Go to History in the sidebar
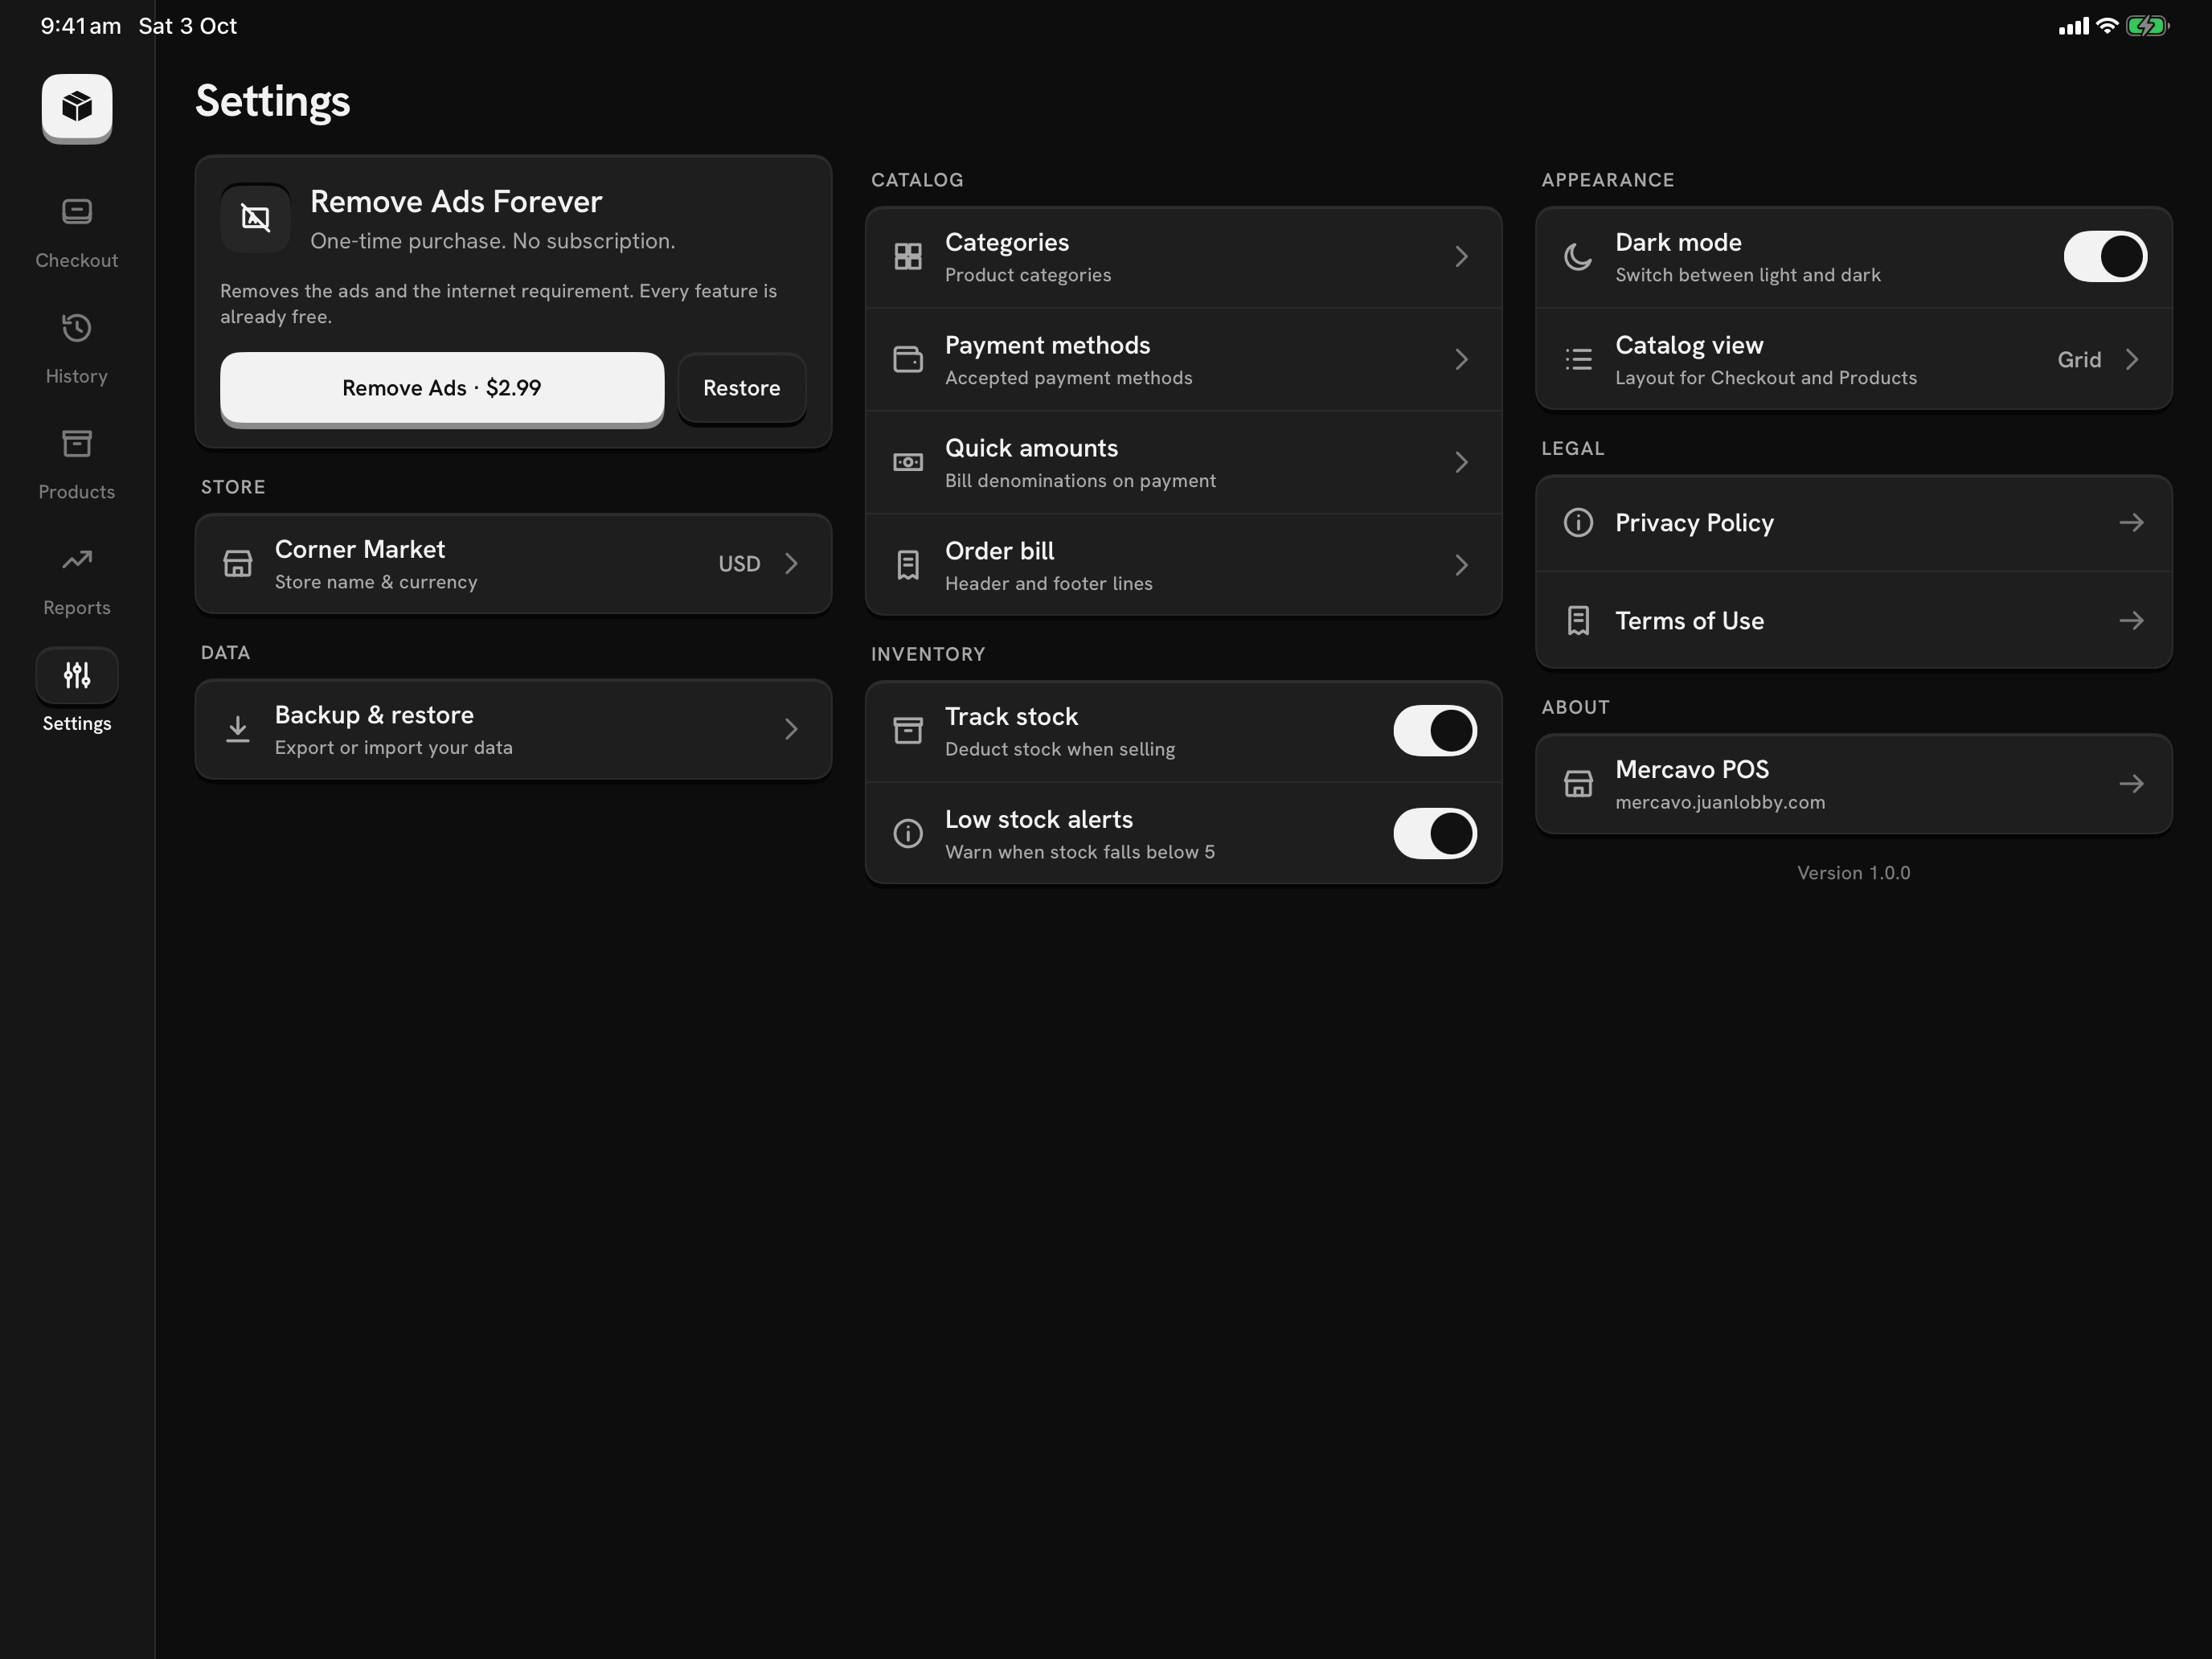 tap(77, 349)
